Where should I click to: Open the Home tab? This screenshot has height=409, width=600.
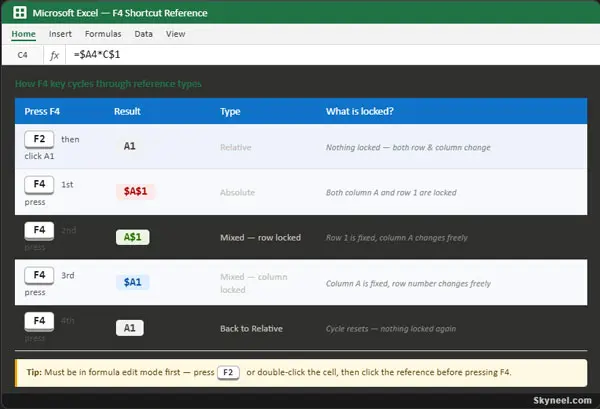(23, 34)
